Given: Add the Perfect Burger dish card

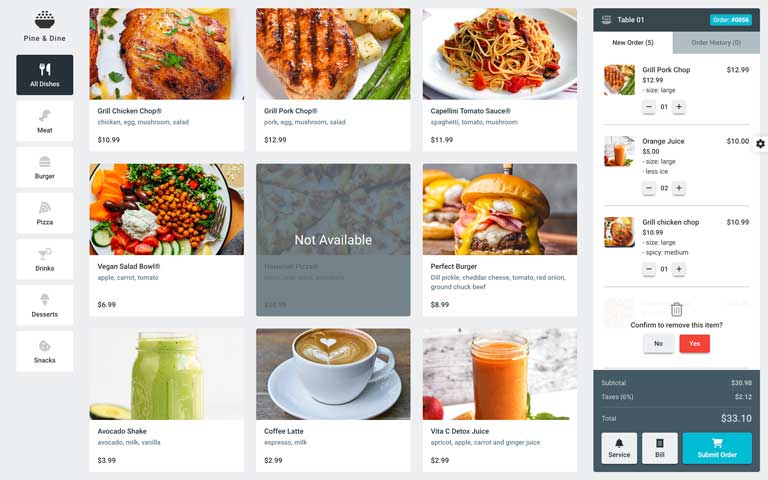Looking at the screenshot, I should [x=500, y=240].
